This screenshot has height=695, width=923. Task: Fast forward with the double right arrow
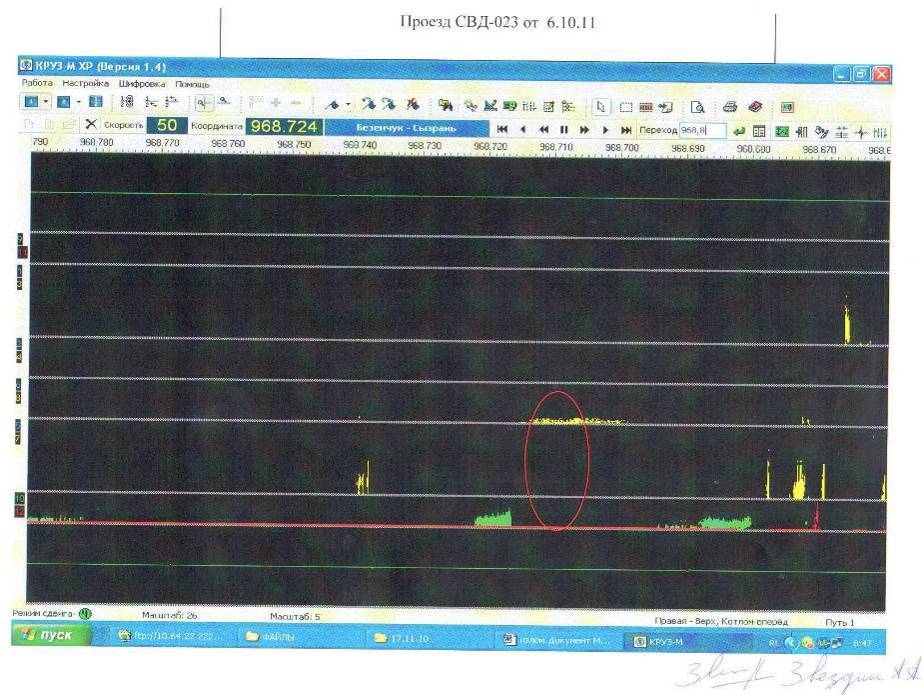[585, 130]
